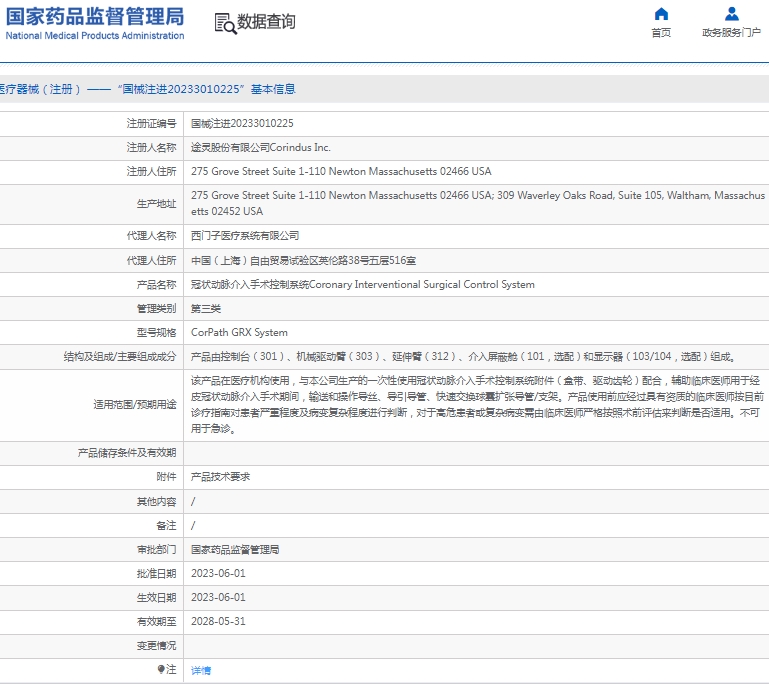Select attachment value 产品技术要求
The image size is (769, 684).
click(x=220, y=477)
